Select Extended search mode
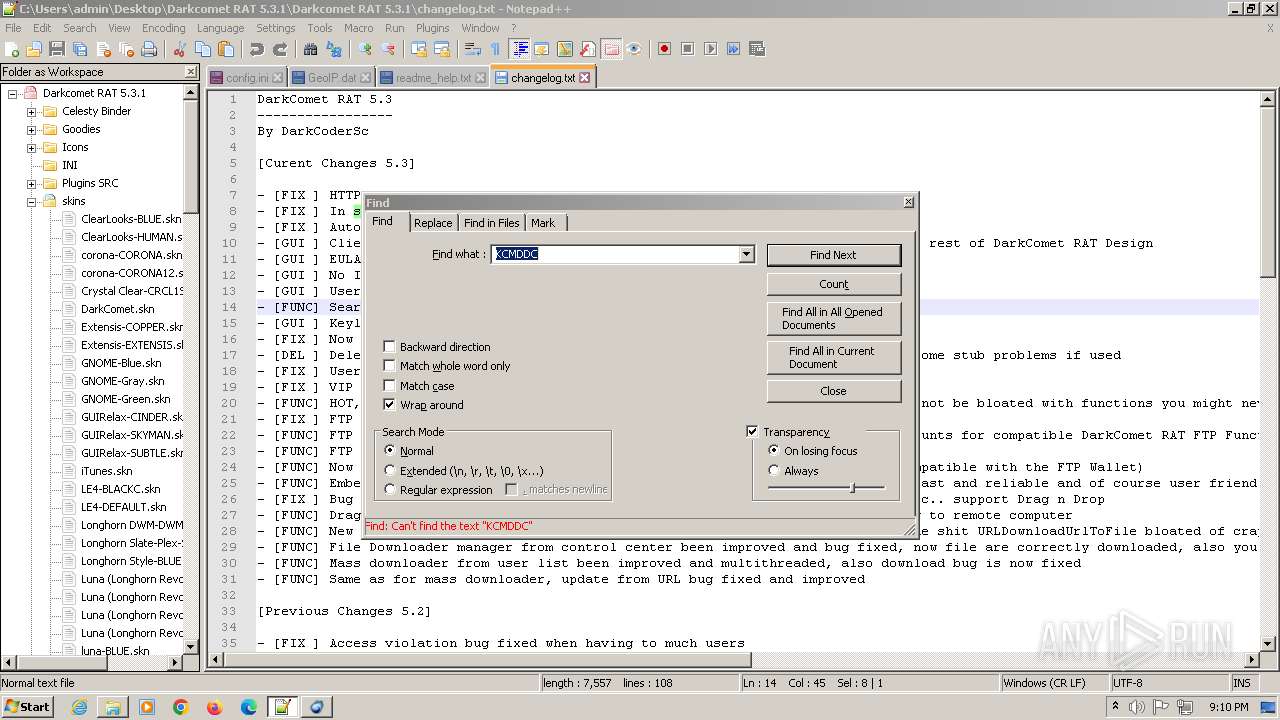Image resolution: width=1280 pixels, height=720 pixels. pyautogui.click(x=390, y=471)
